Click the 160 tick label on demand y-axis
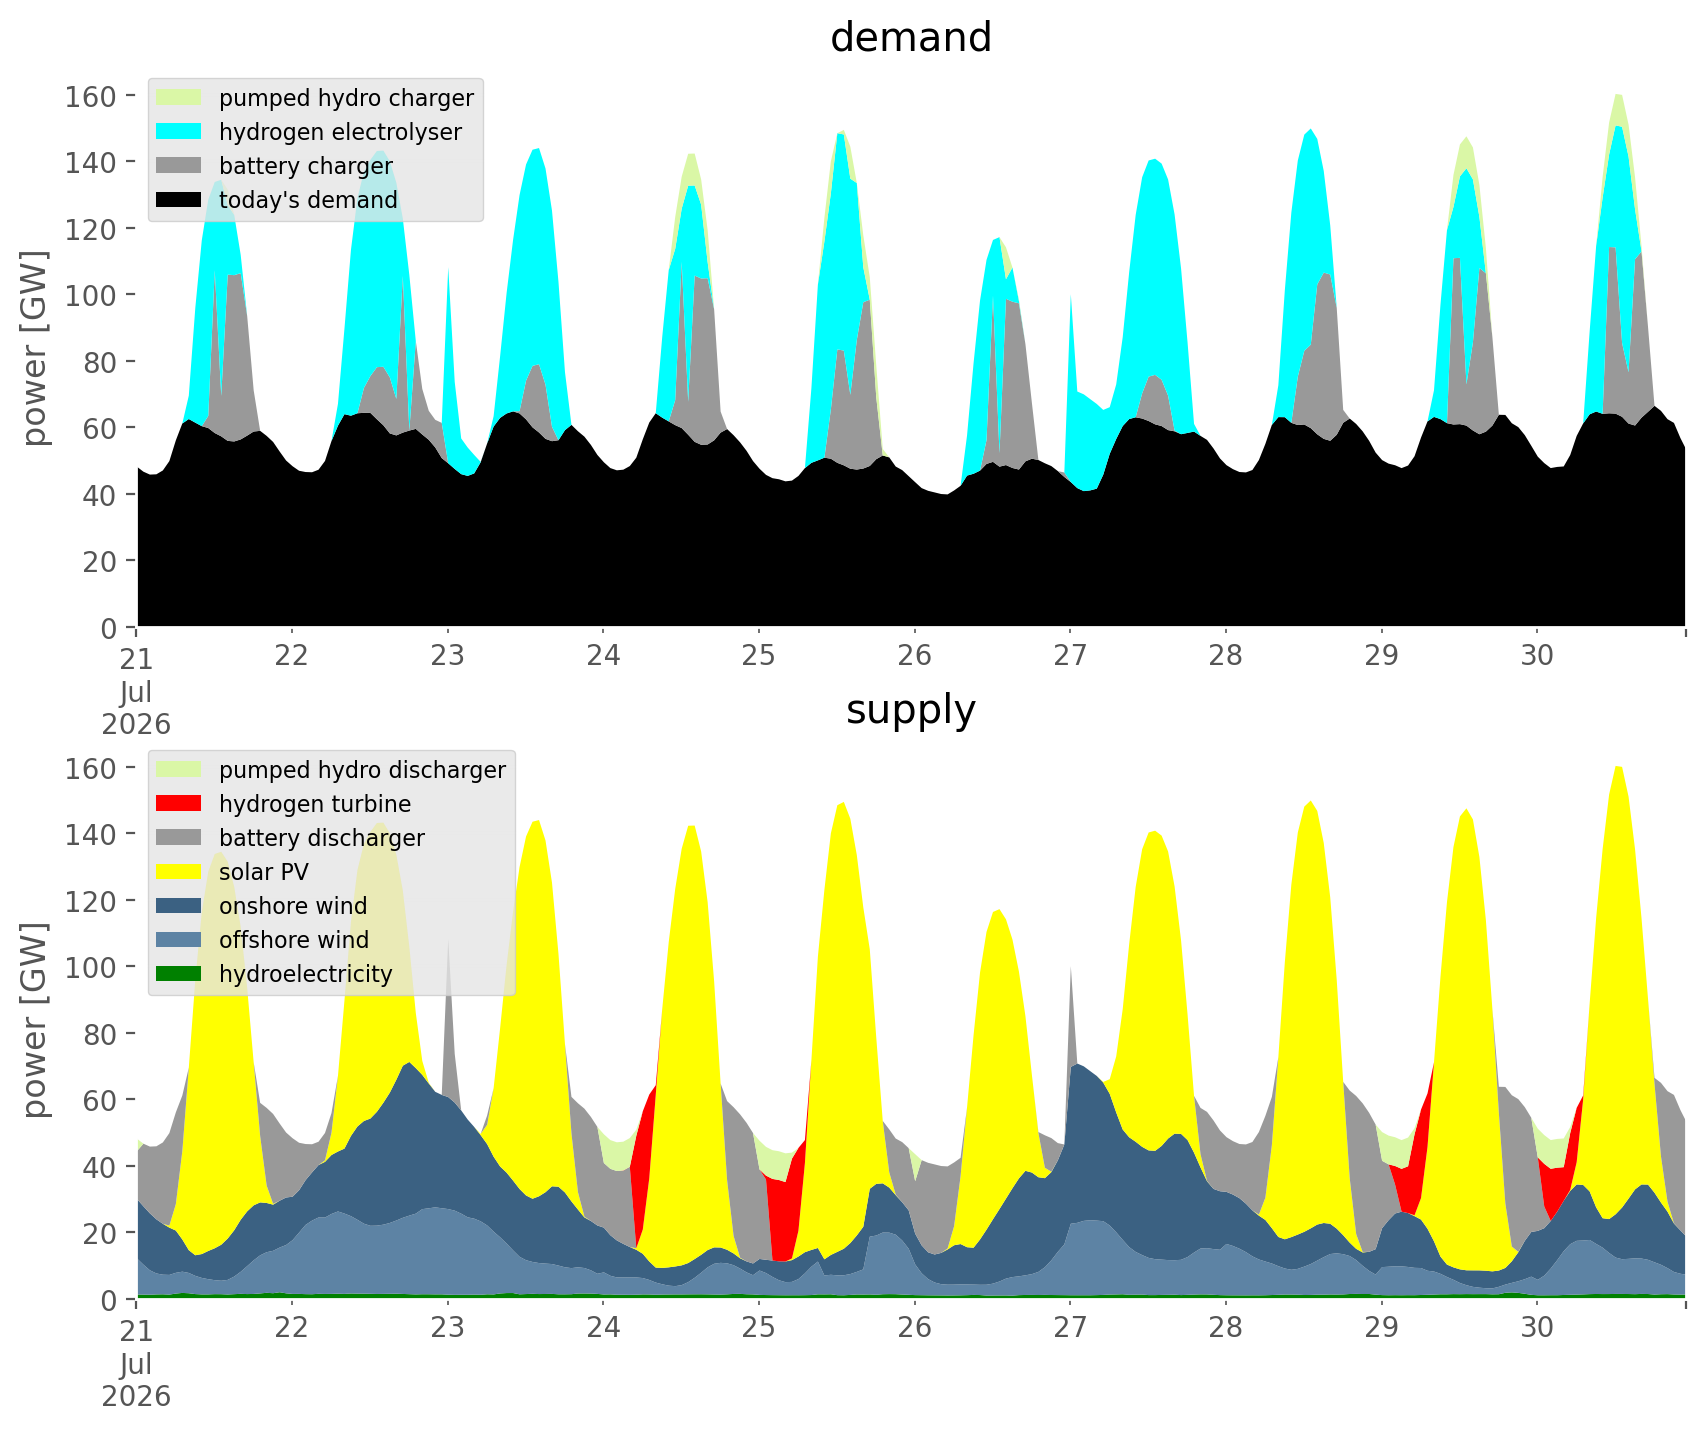Image resolution: width=1706 pixels, height=1431 pixels. click(90, 96)
